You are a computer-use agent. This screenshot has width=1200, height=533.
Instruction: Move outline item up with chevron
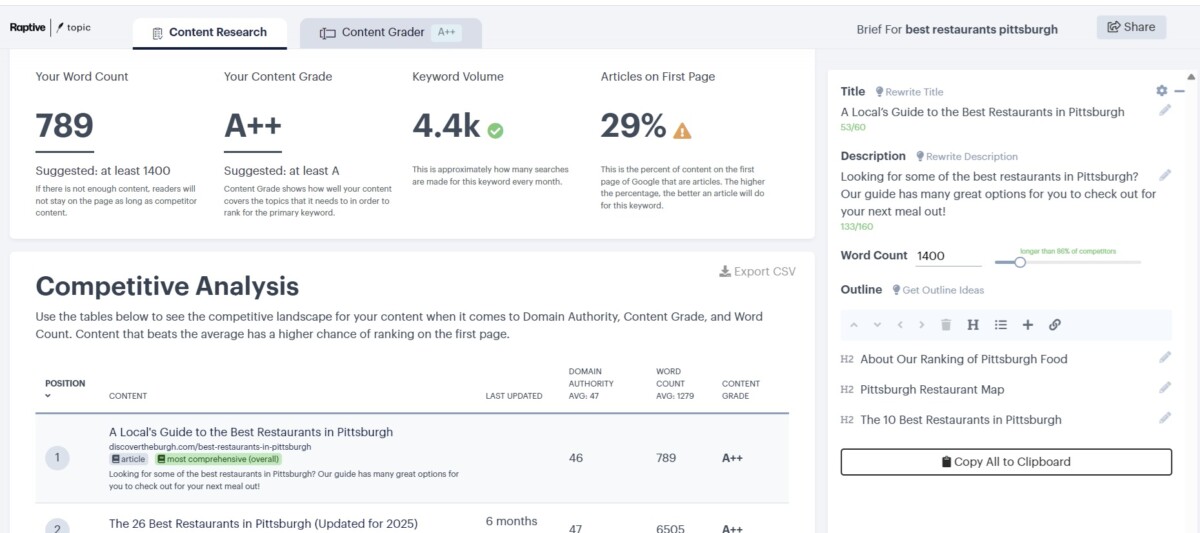(854, 325)
